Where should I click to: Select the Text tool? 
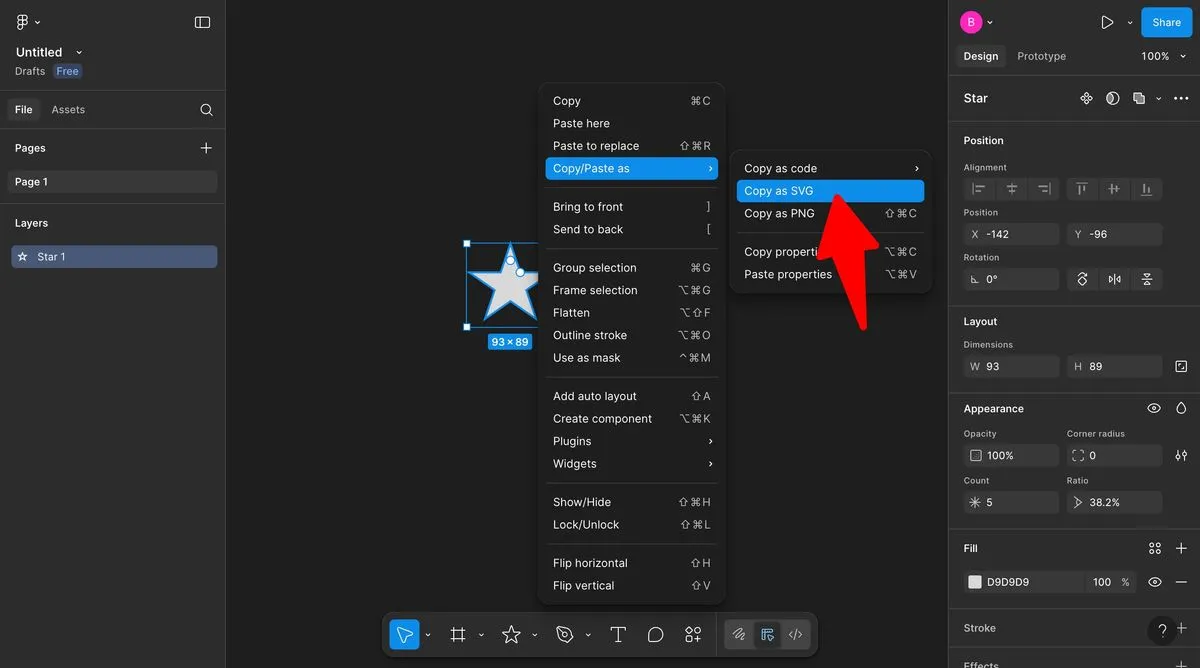point(618,635)
